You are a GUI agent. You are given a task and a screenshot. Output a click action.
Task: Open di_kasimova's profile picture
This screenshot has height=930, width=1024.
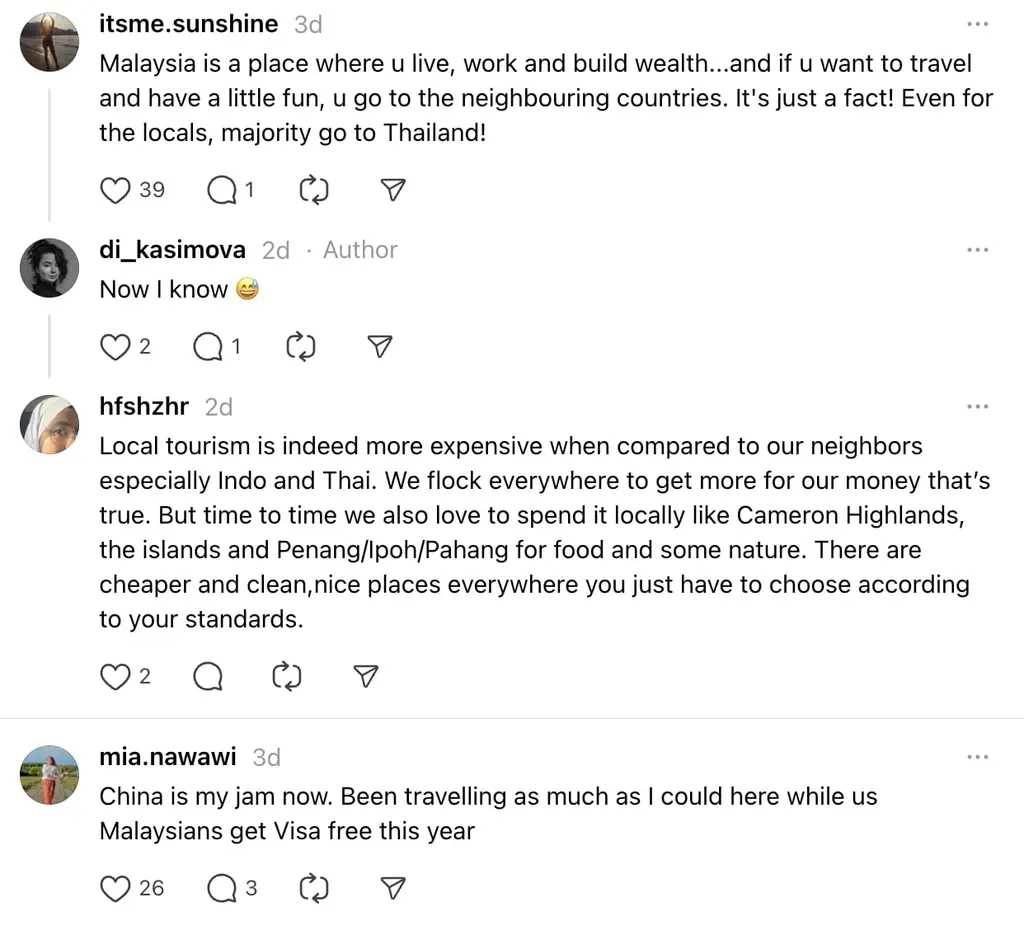[x=49, y=268]
